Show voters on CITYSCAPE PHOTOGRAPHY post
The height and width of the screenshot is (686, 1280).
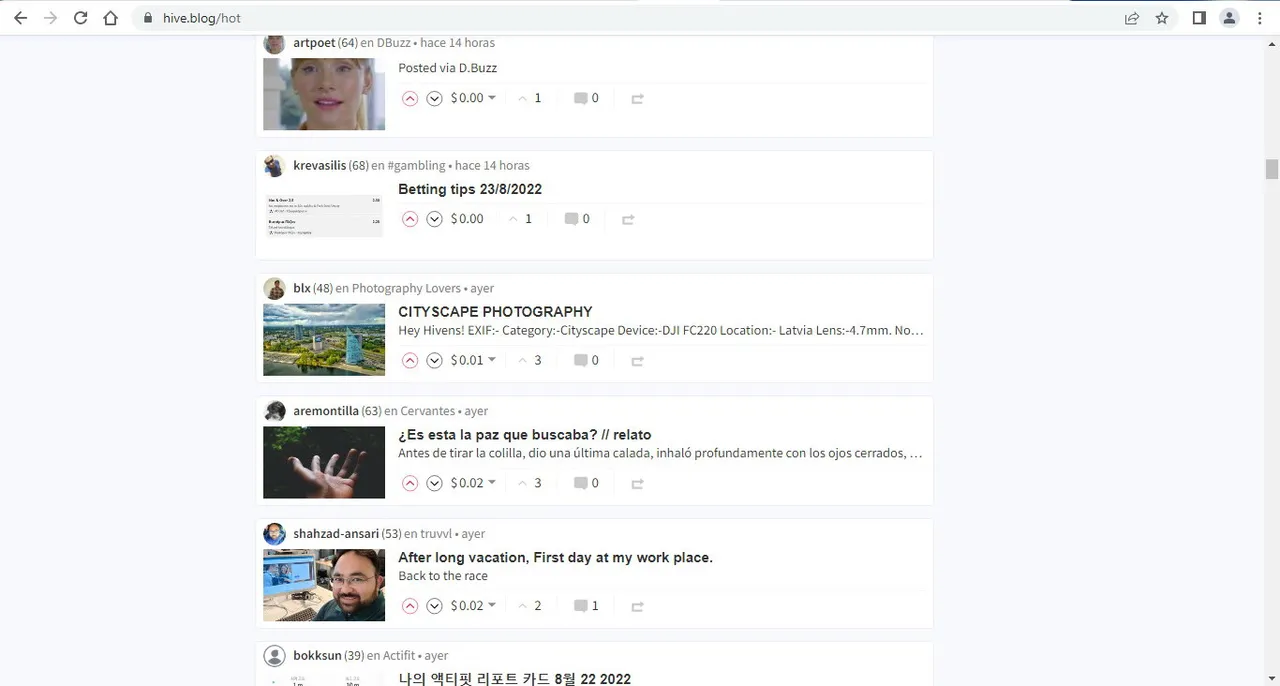coord(529,360)
